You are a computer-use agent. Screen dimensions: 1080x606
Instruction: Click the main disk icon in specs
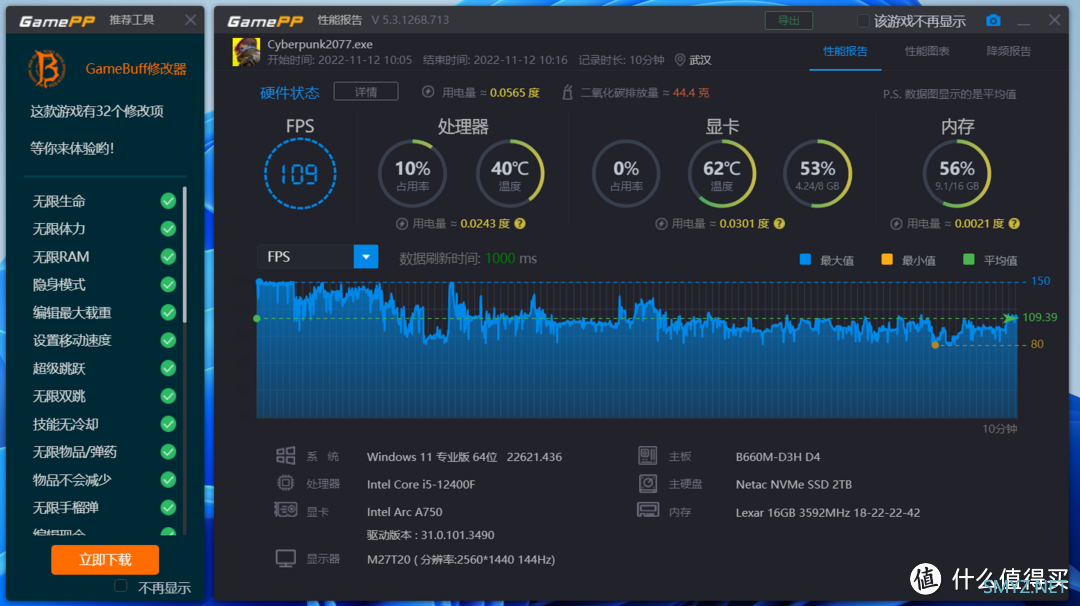(647, 483)
